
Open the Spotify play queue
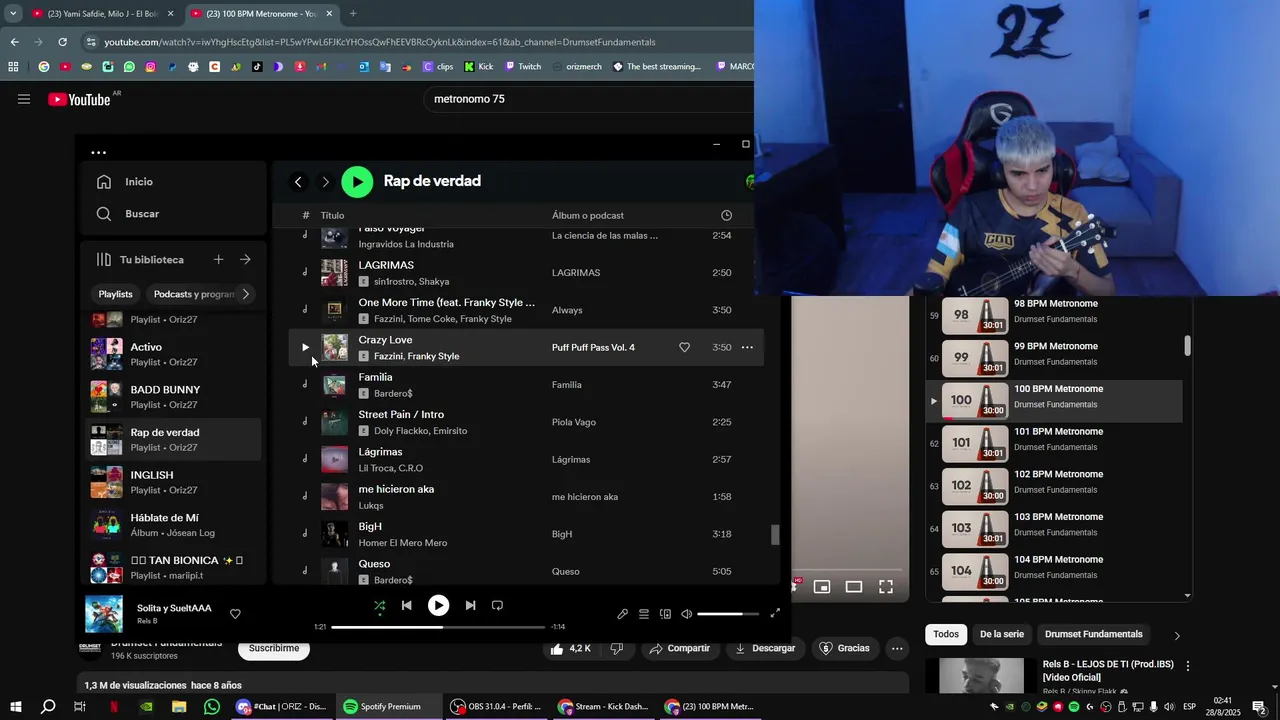(x=644, y=614)
